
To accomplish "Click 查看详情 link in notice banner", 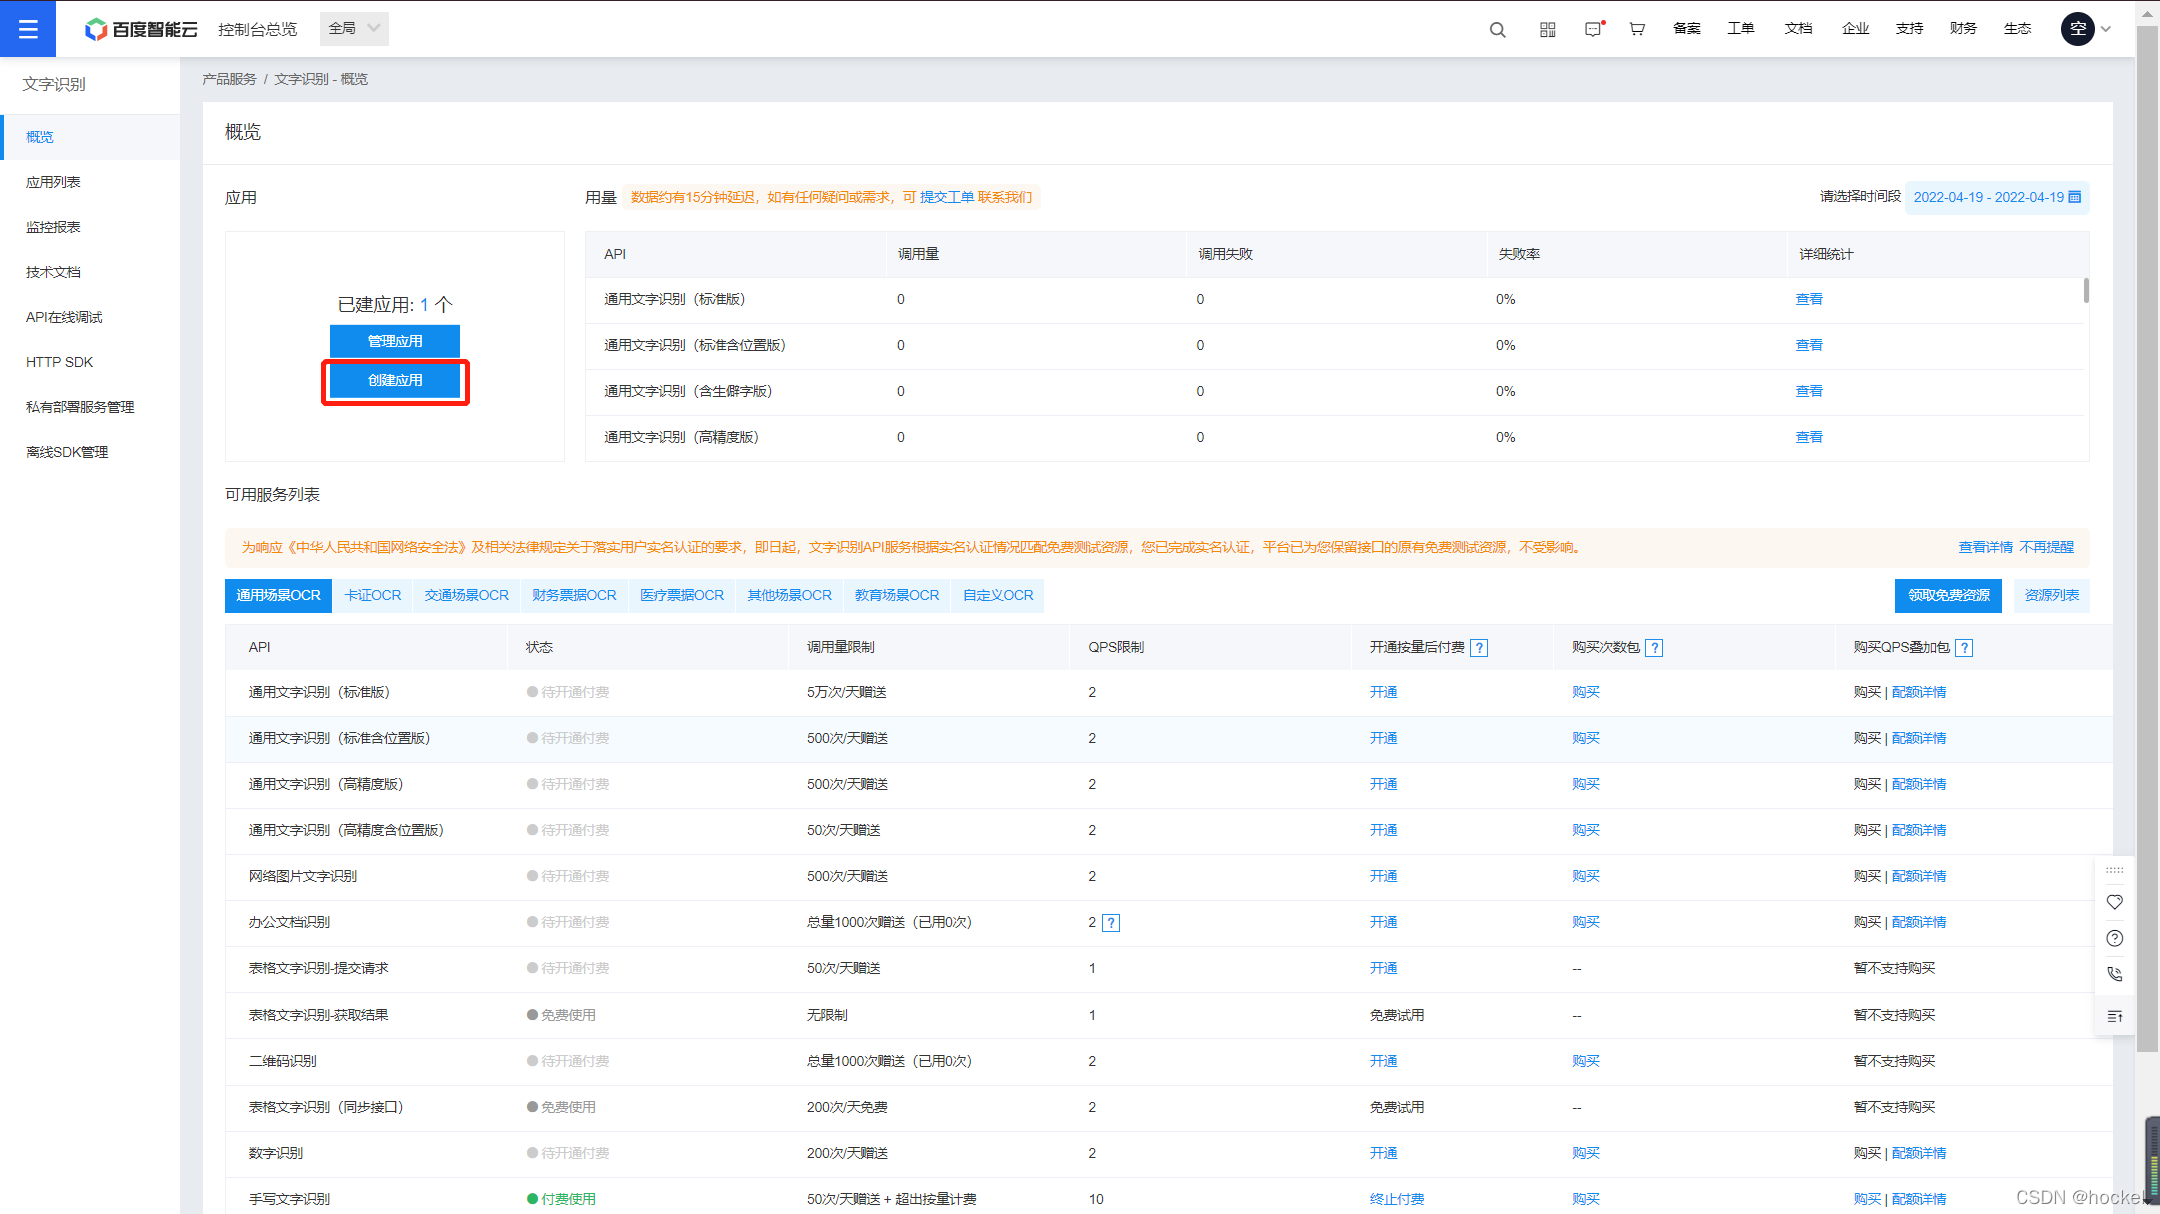I will [x=1985, y=548].
